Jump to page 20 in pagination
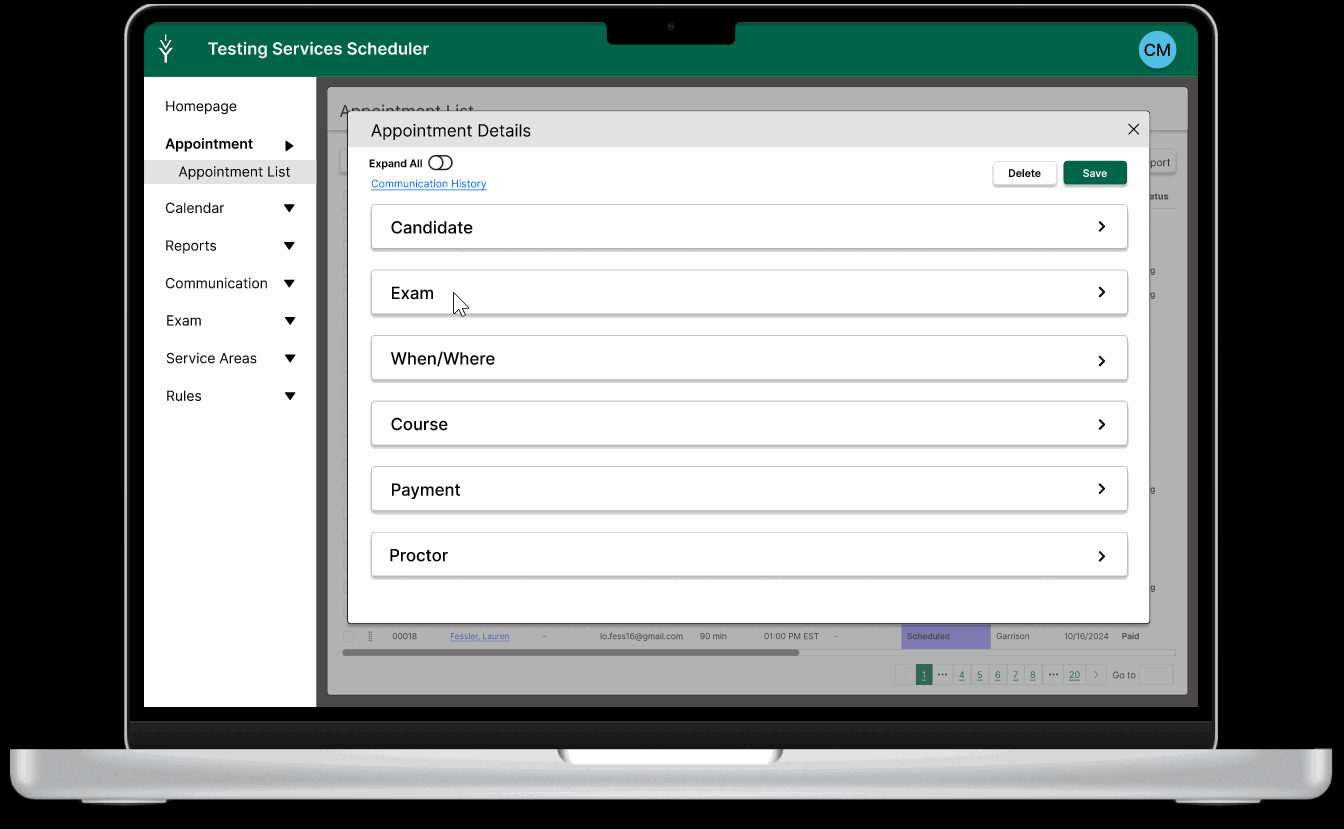The height and width of the screenshot is (829, 1344). coord(1074,675)
